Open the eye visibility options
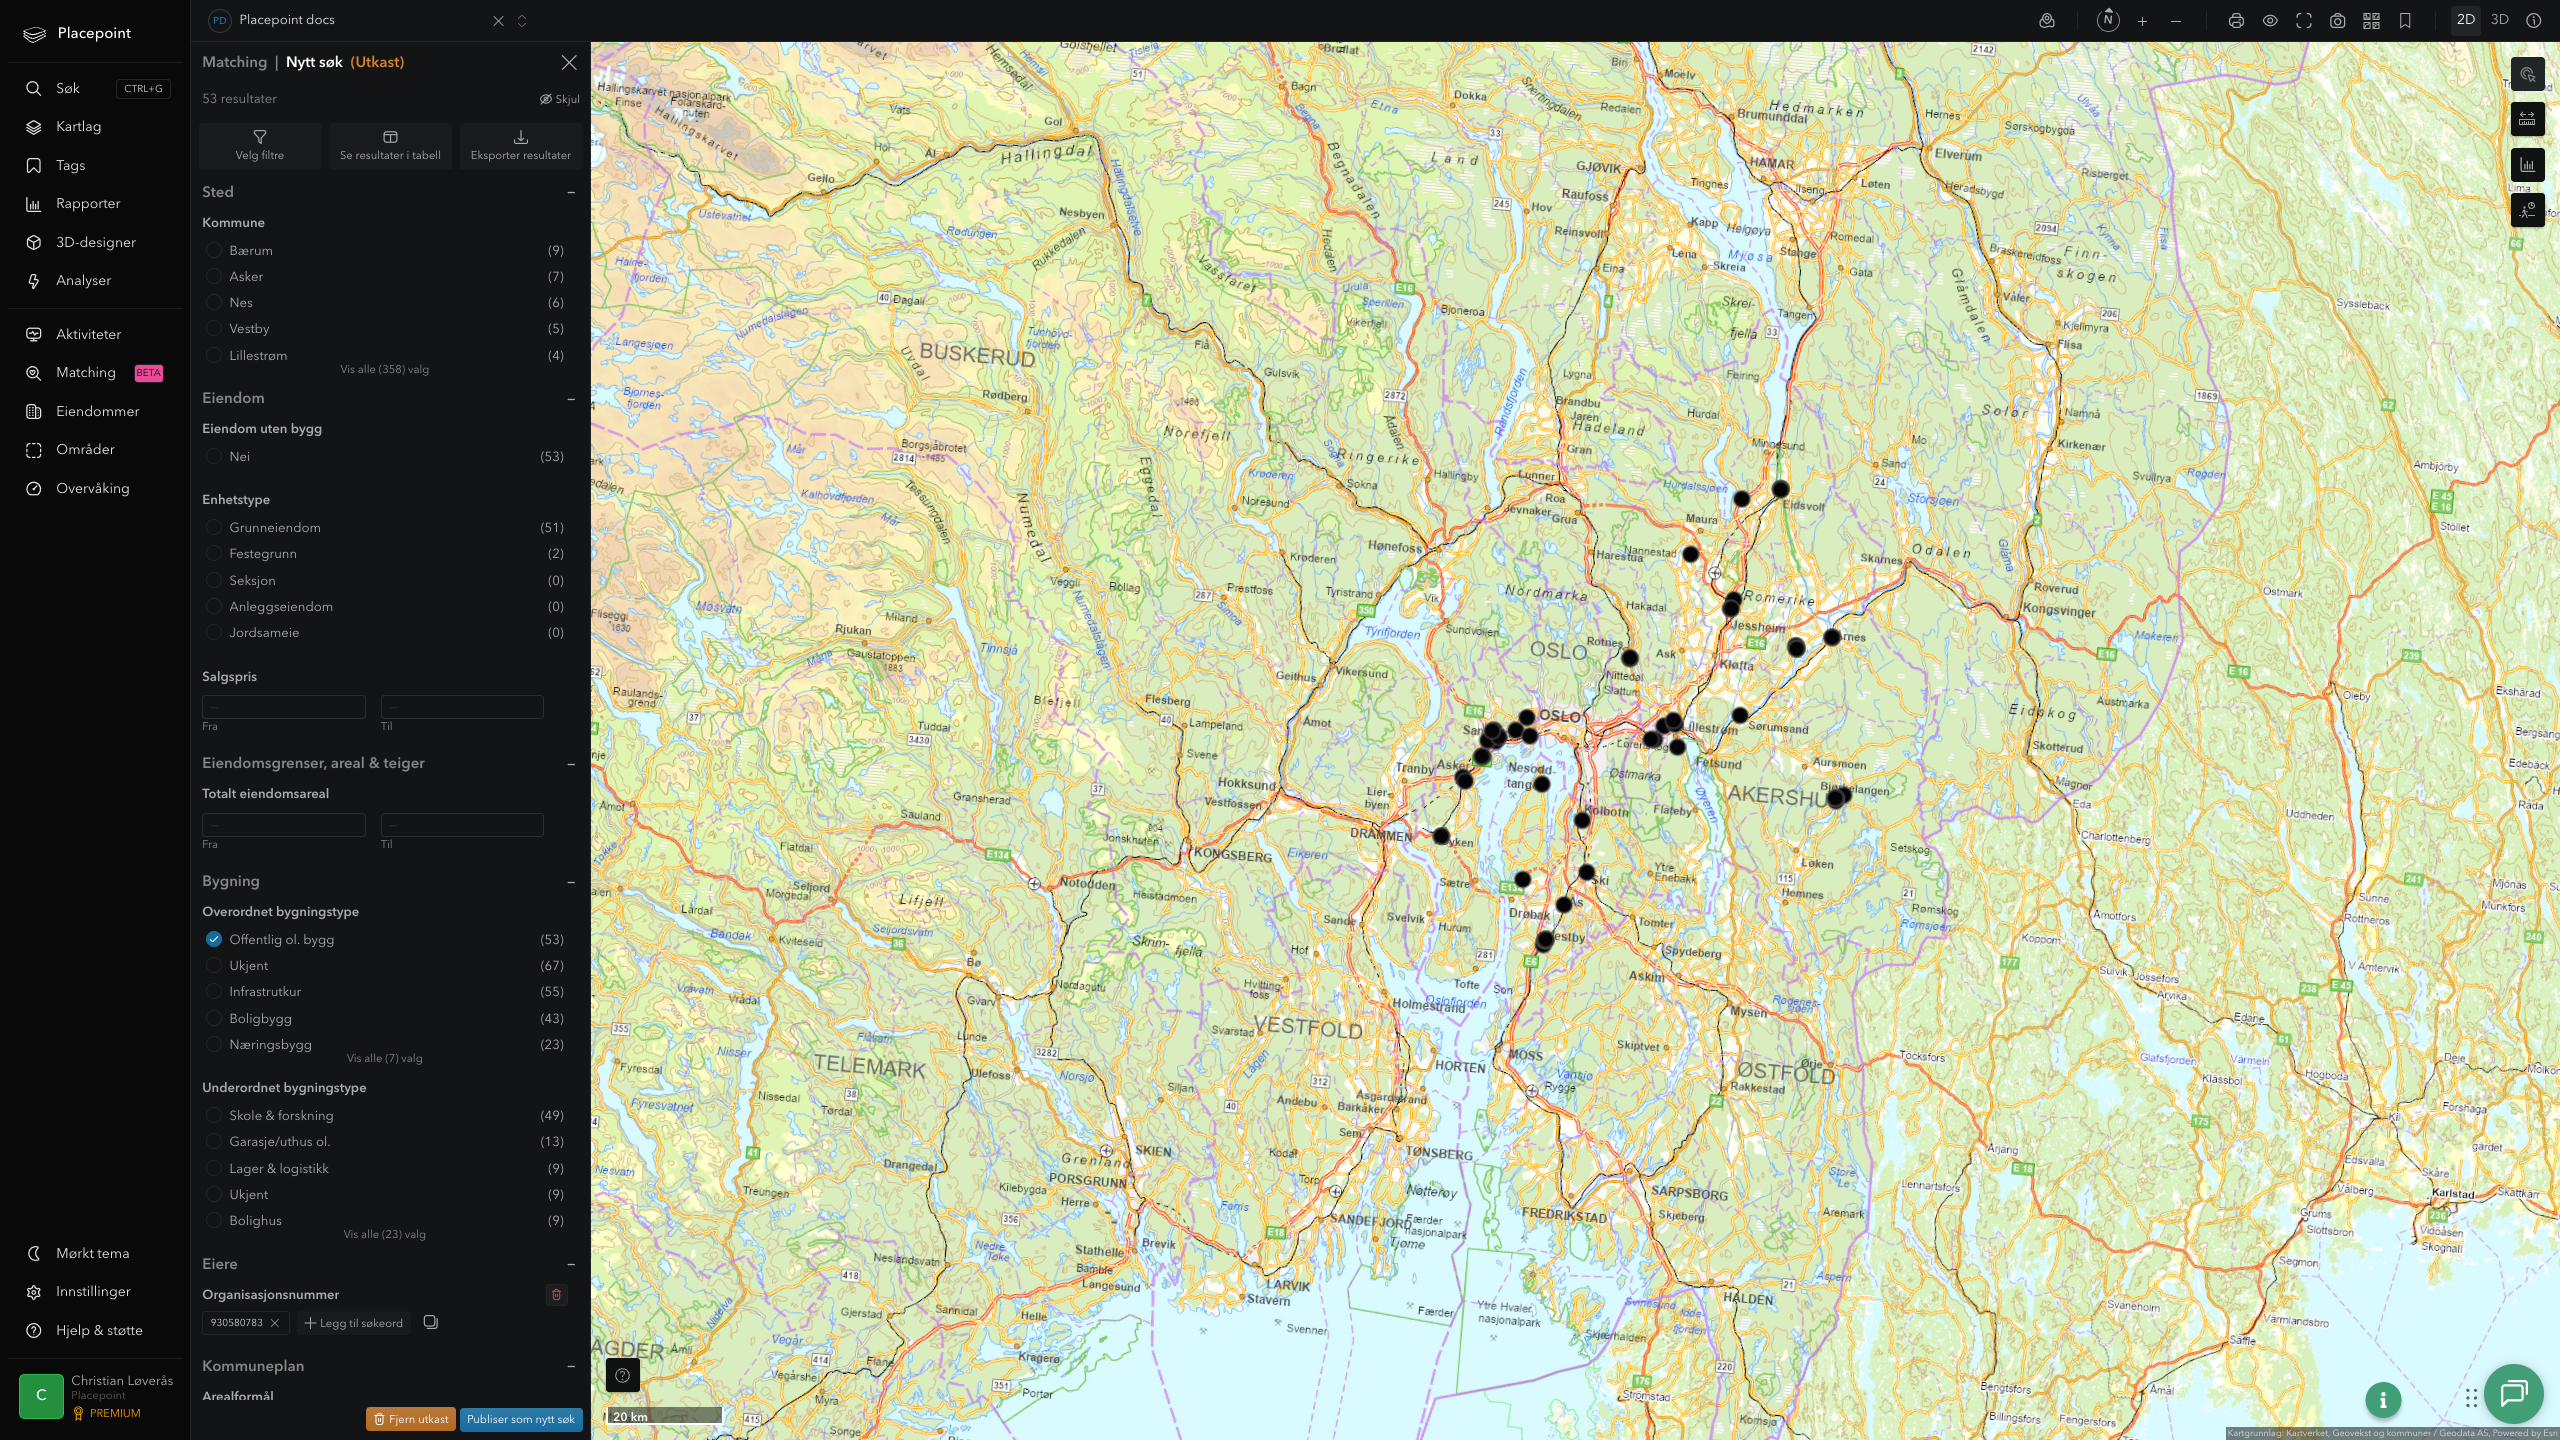The height and width of the screenshot is (1440, 2560). (2270, 21)
